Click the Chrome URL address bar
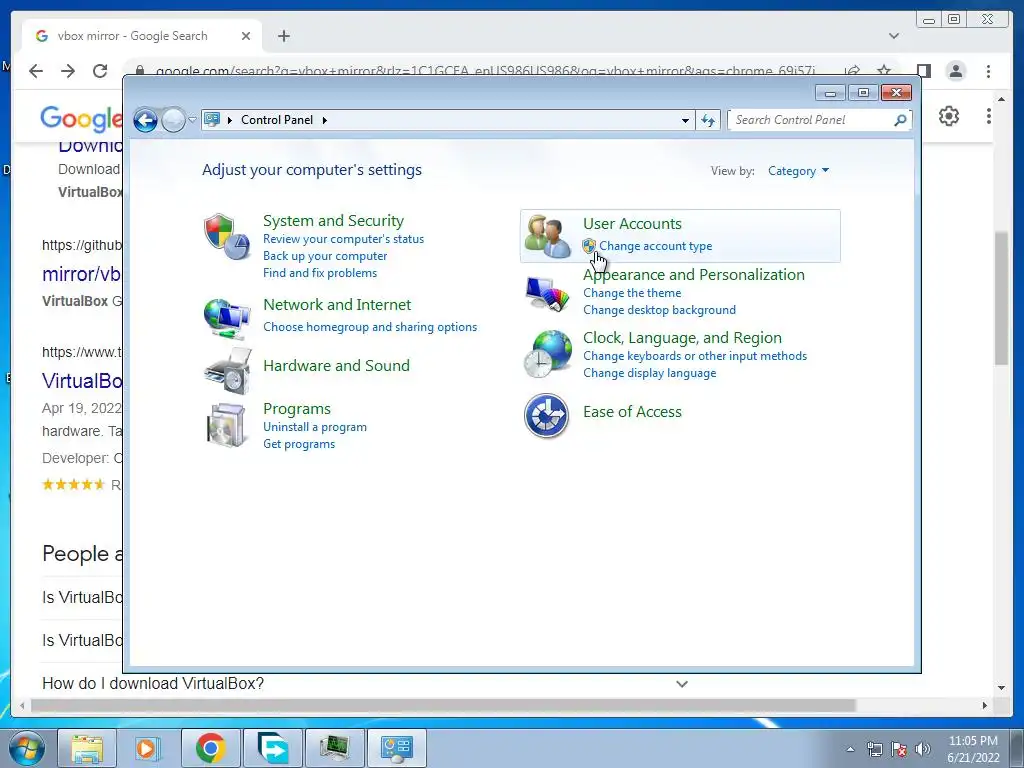 484,71
